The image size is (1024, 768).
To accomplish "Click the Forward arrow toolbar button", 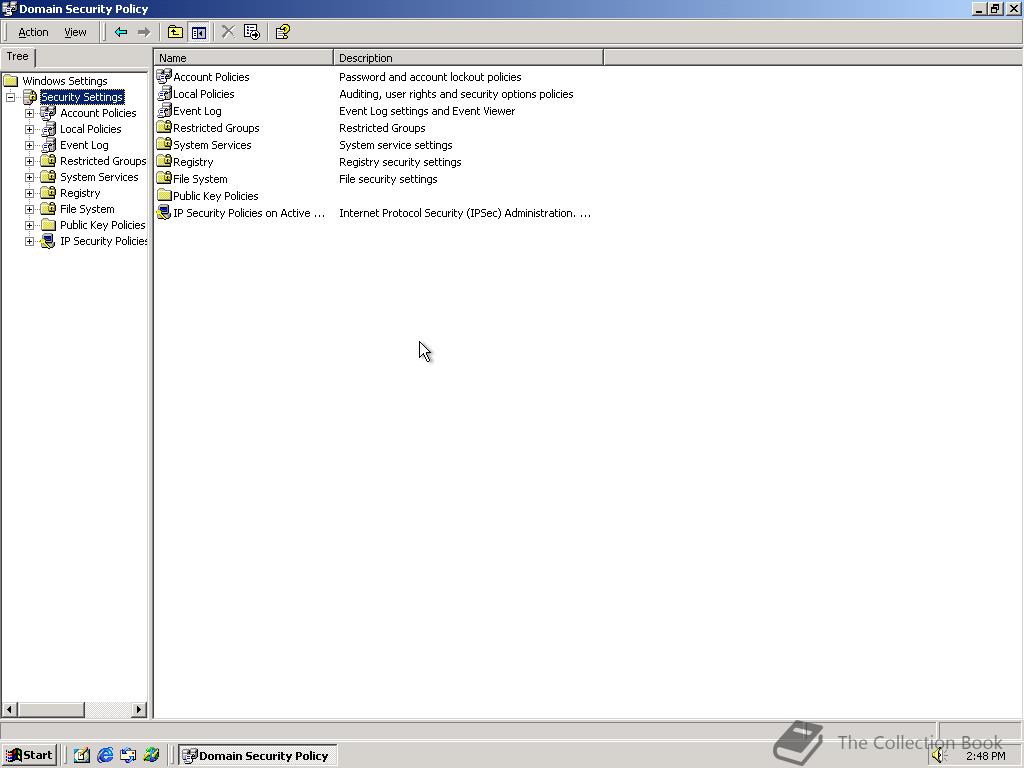I will pyautogui.click(x=144, y=32).
